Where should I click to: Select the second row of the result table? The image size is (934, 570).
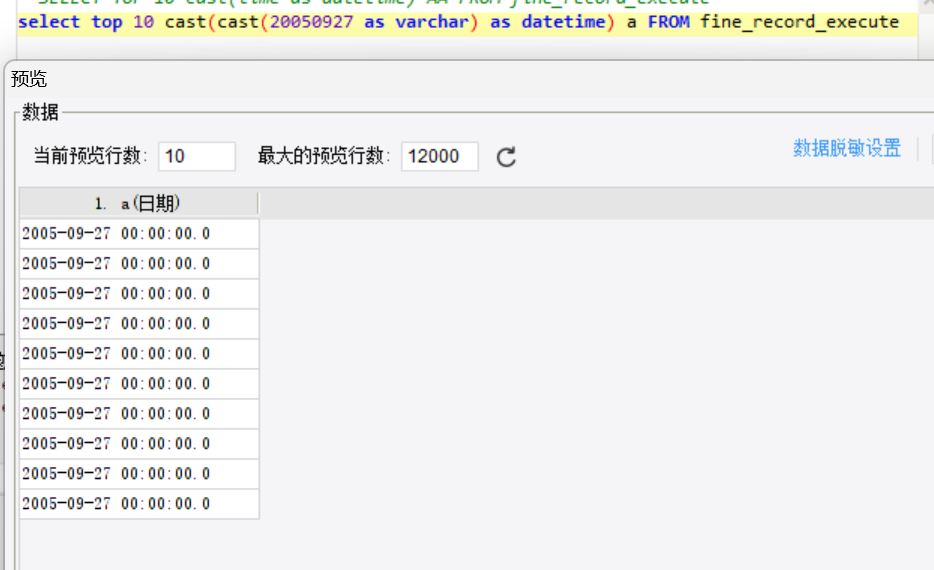[139, 264]
